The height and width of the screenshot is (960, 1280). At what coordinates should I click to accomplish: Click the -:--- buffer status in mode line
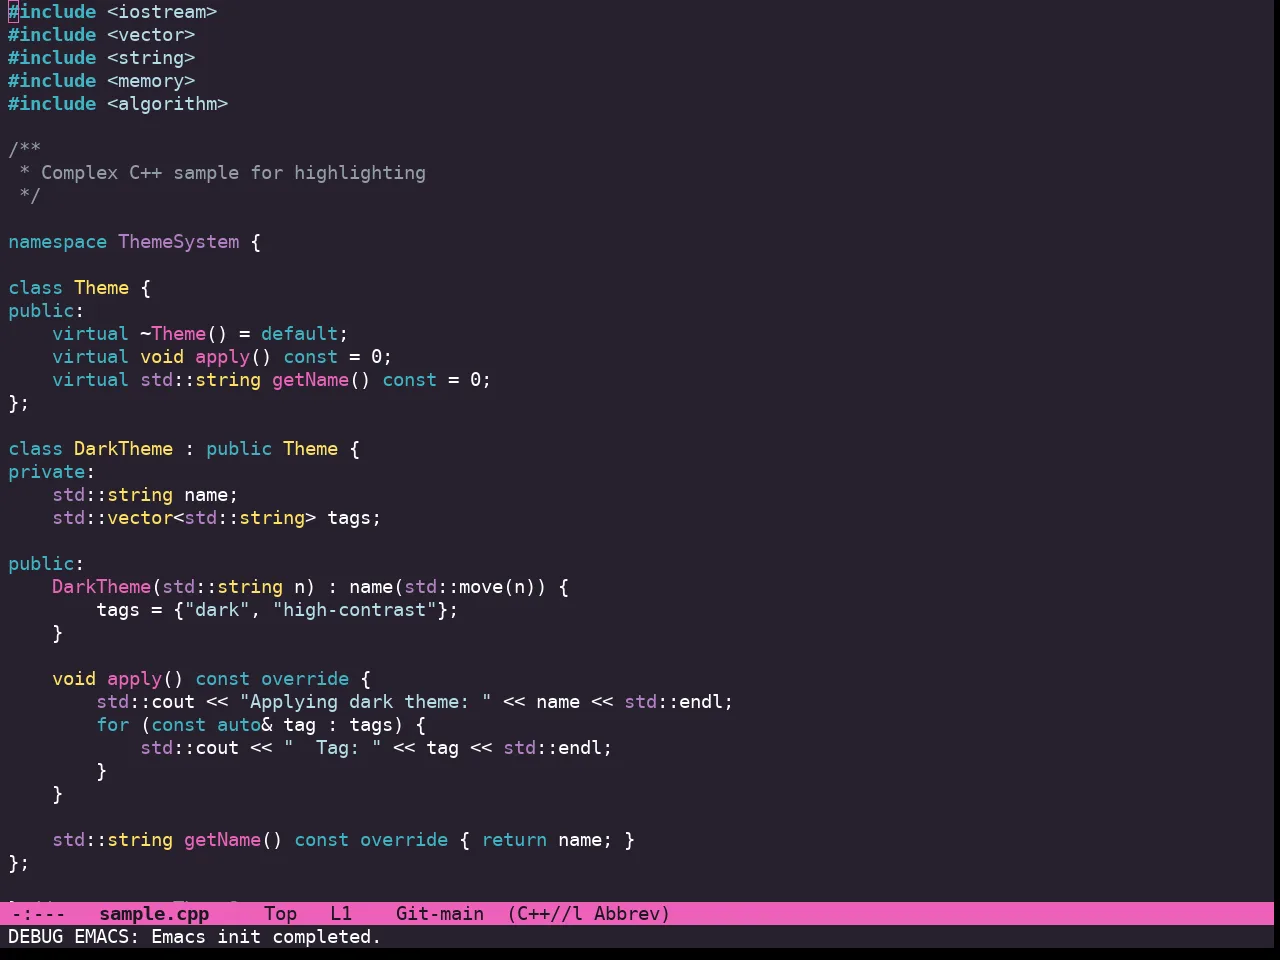[x=37, y=914]
